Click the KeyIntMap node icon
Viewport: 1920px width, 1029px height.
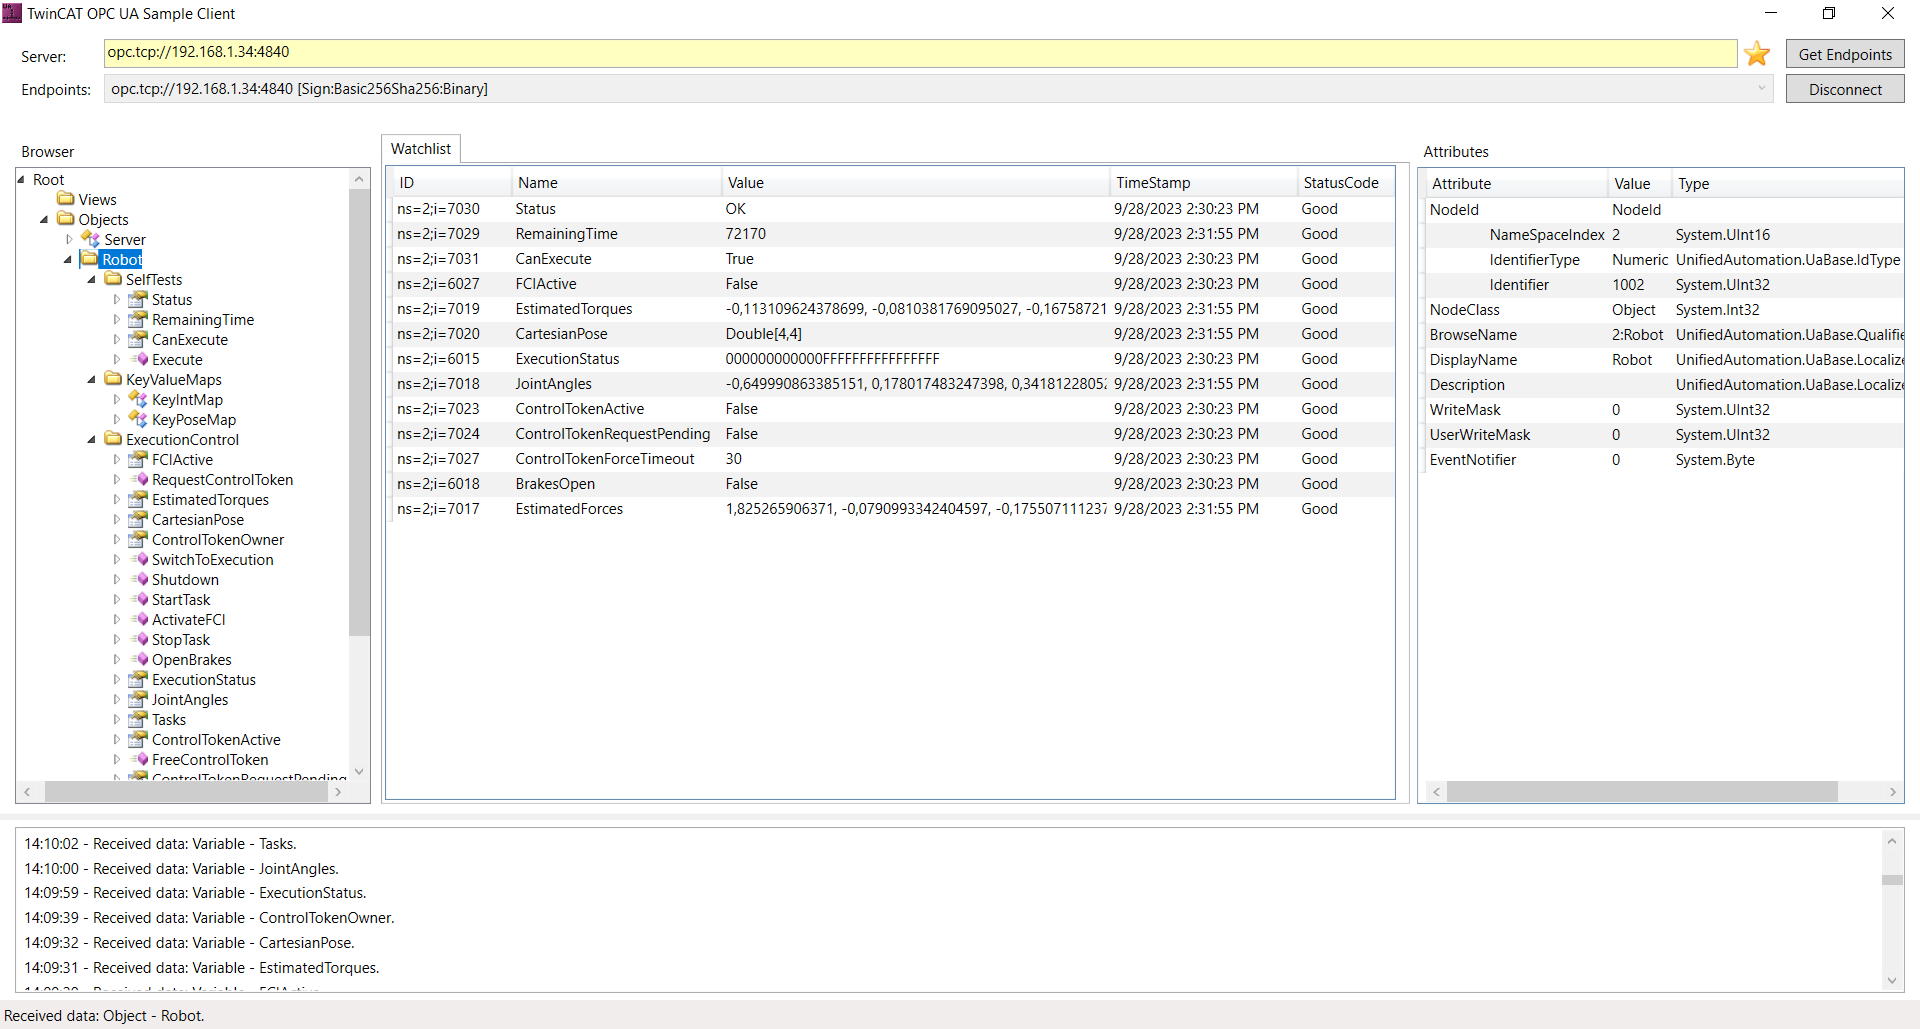pos(139,400)
